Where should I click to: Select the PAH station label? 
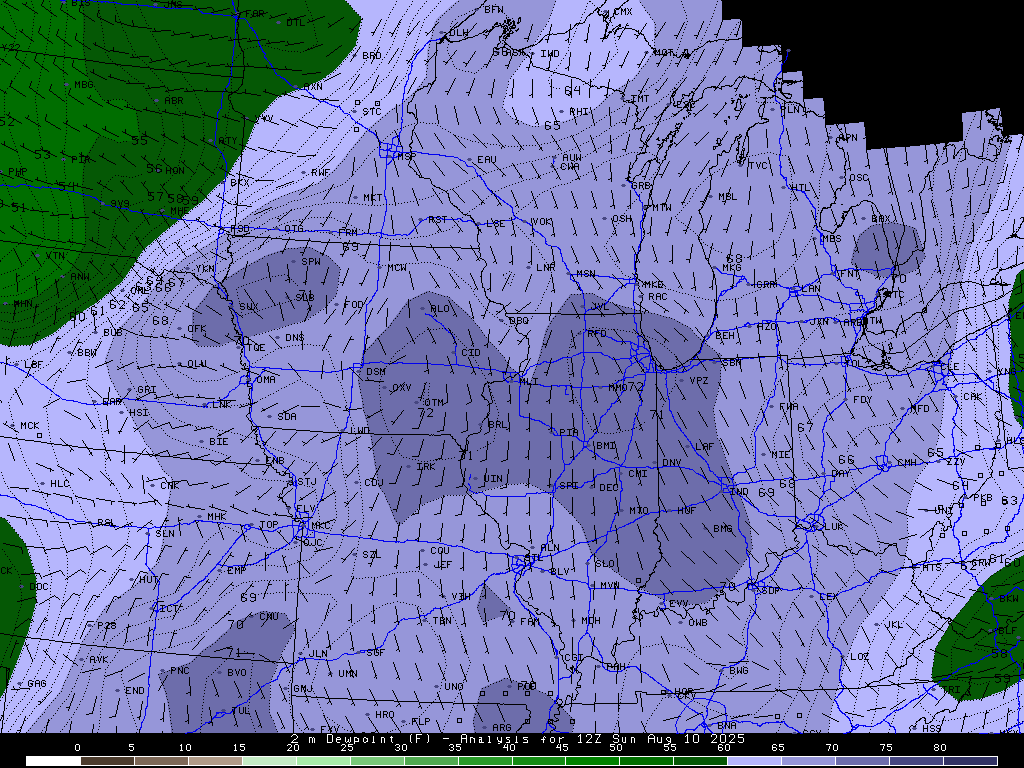click(615, 666)
